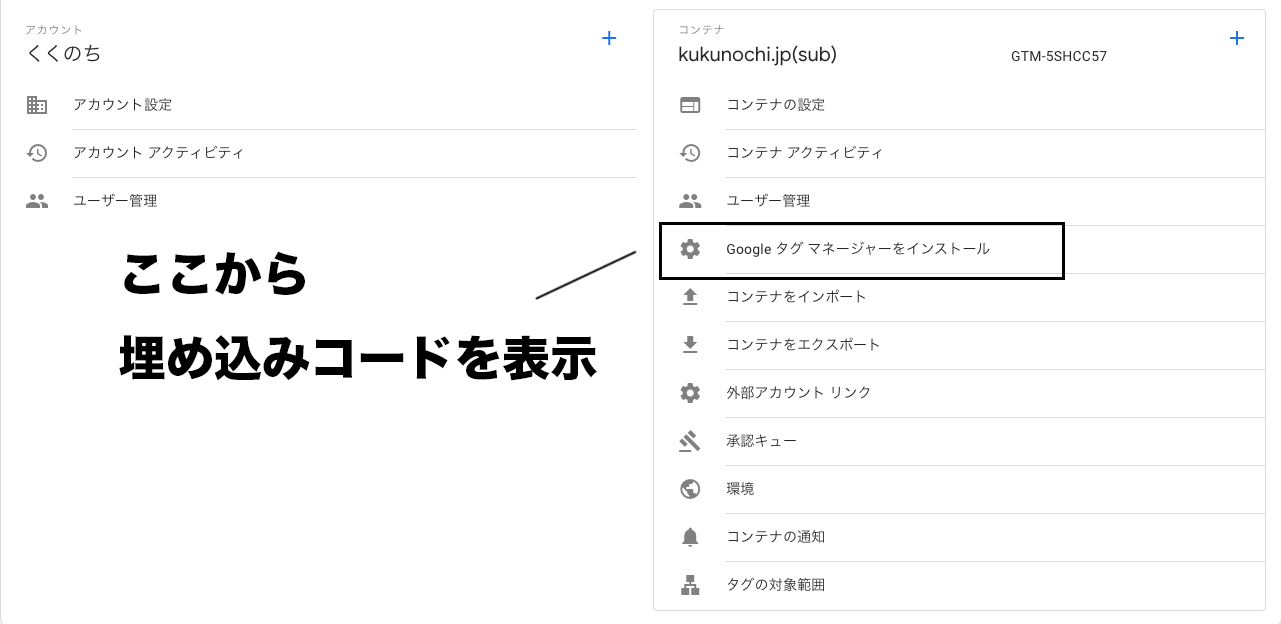Open 外部アカウント リンク settings

pyautogui.click(x=799, y=393)
